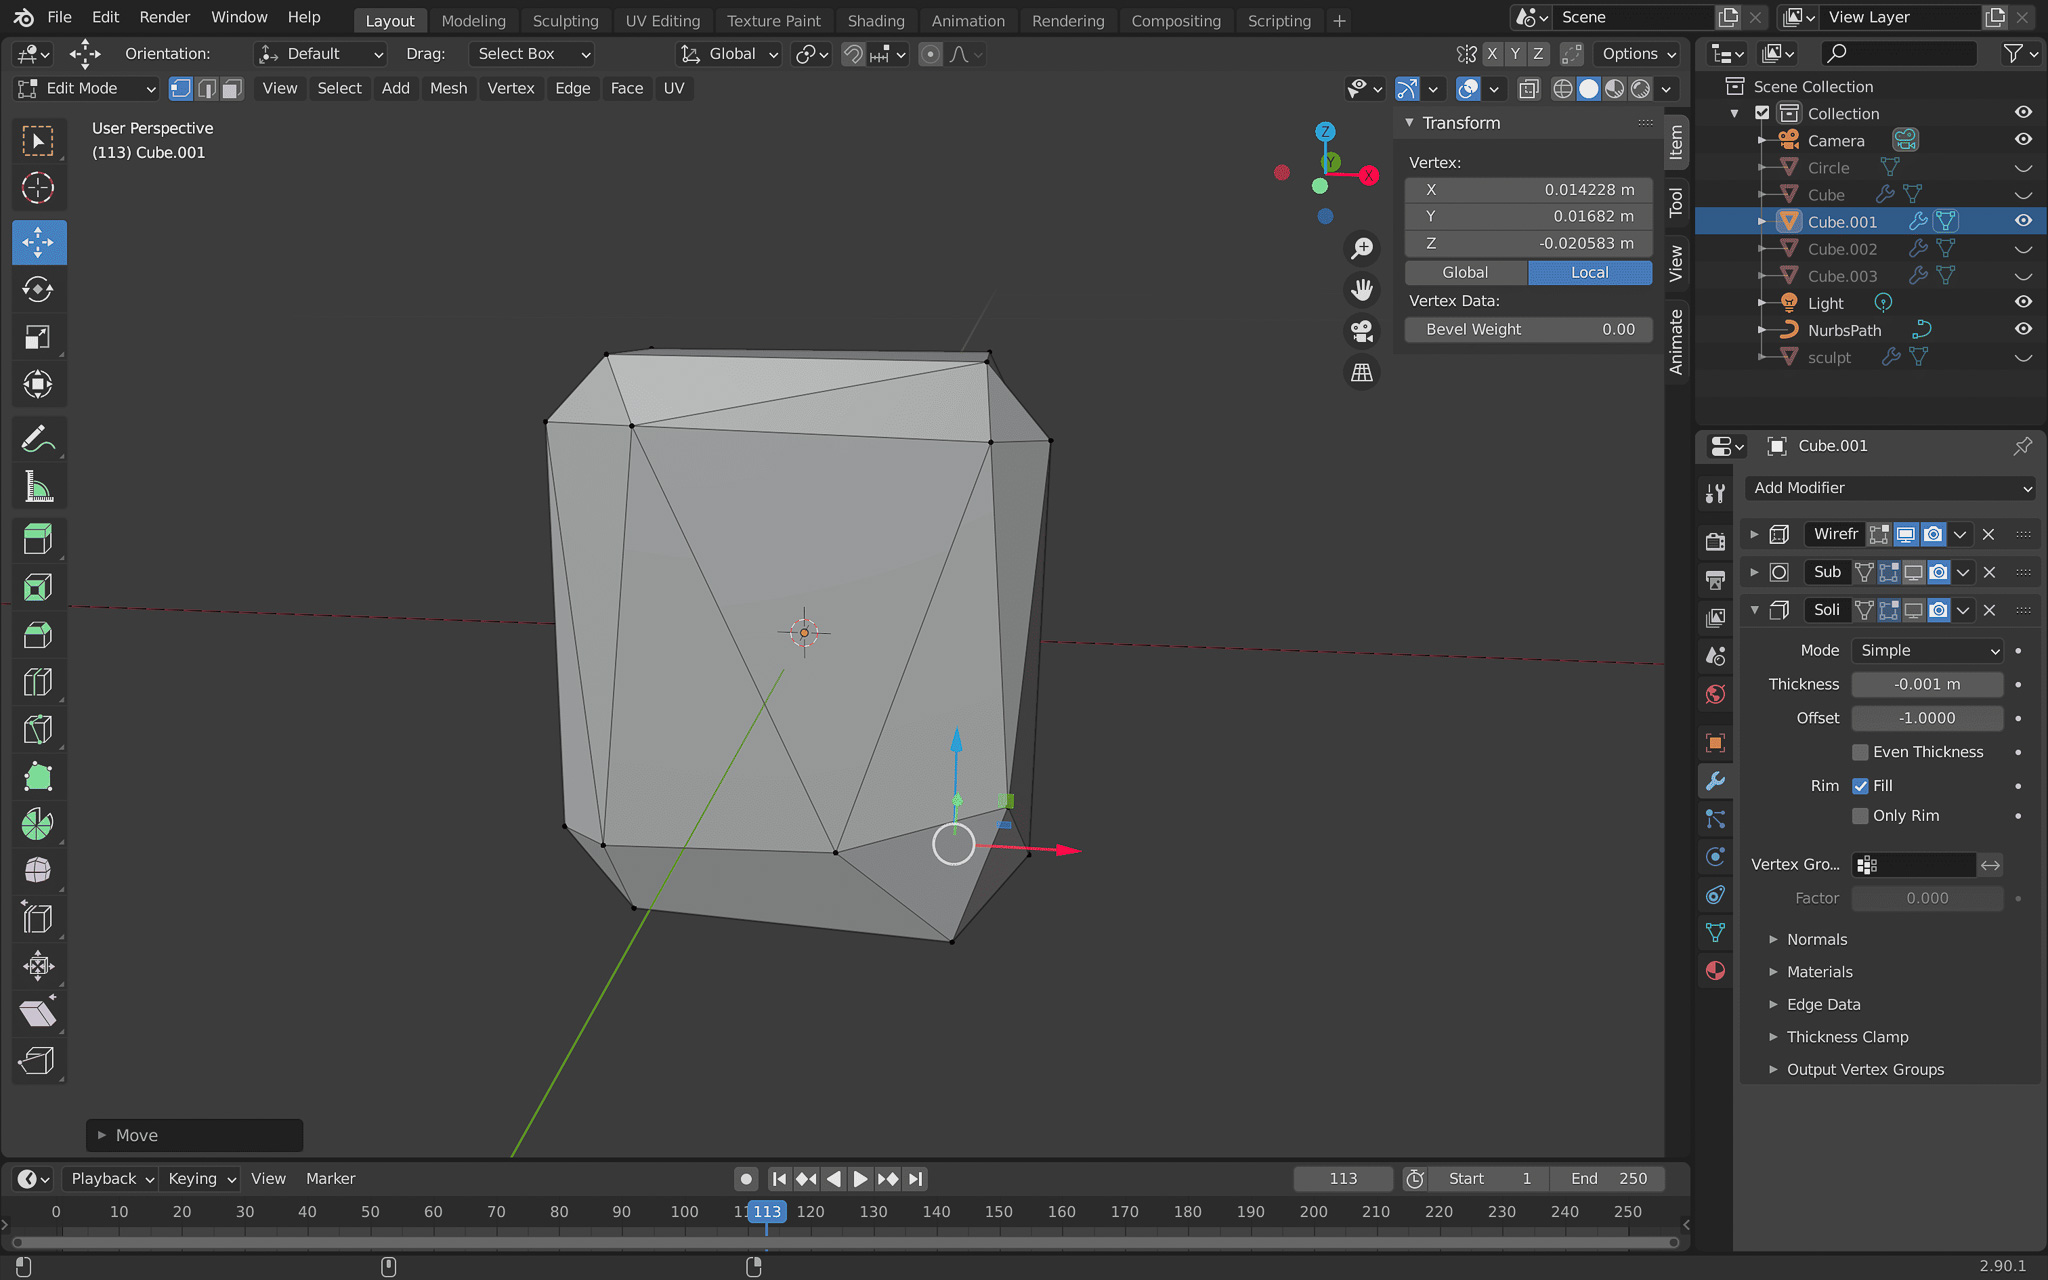Open the Orientation Default dropdown
Viewport: 2048px width, 1280px height.
pyautogui.click(x=320, y=54)
